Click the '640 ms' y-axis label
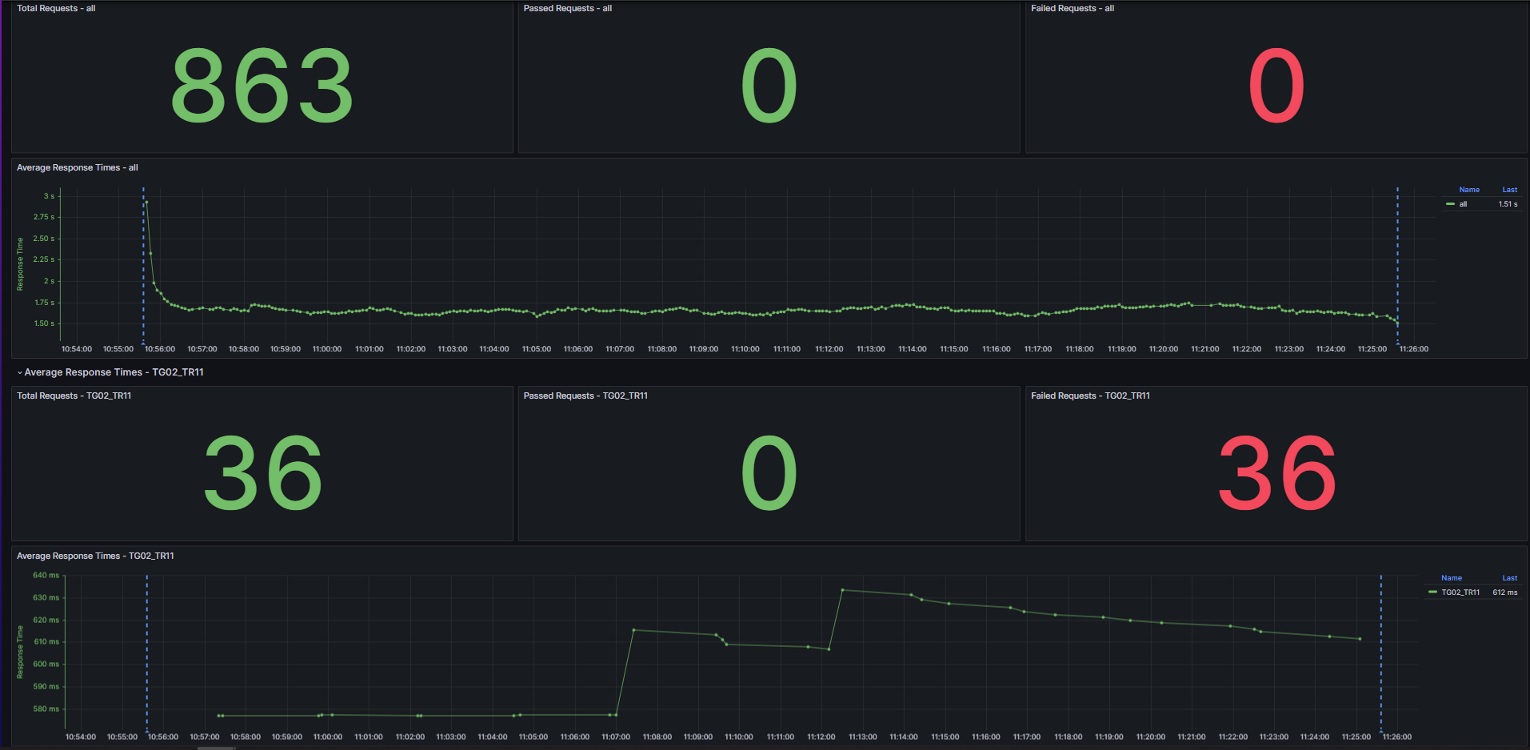 tap(46, 575)
